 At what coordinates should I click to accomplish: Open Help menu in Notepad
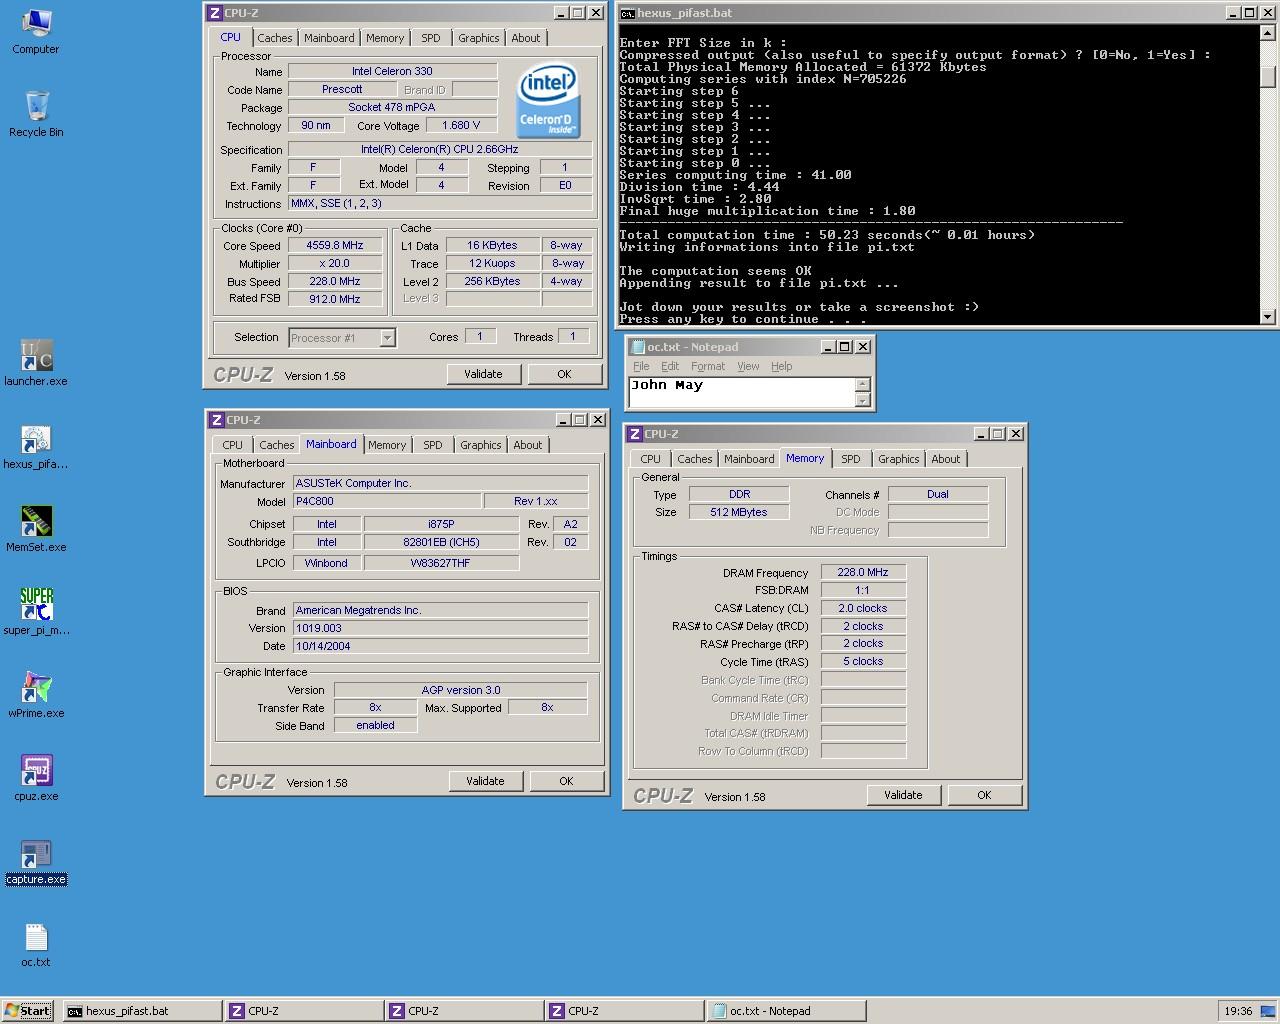pos(782,366)
